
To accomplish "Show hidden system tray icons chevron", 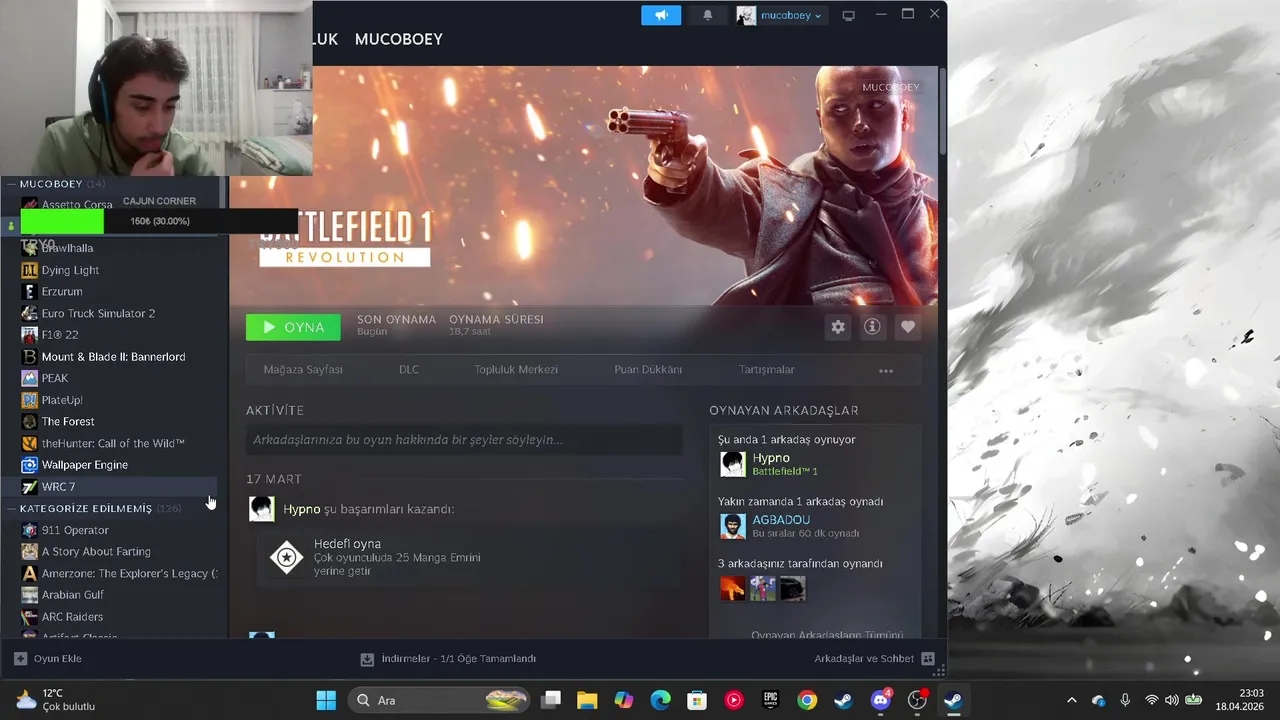I will (x=1072, y=700).
